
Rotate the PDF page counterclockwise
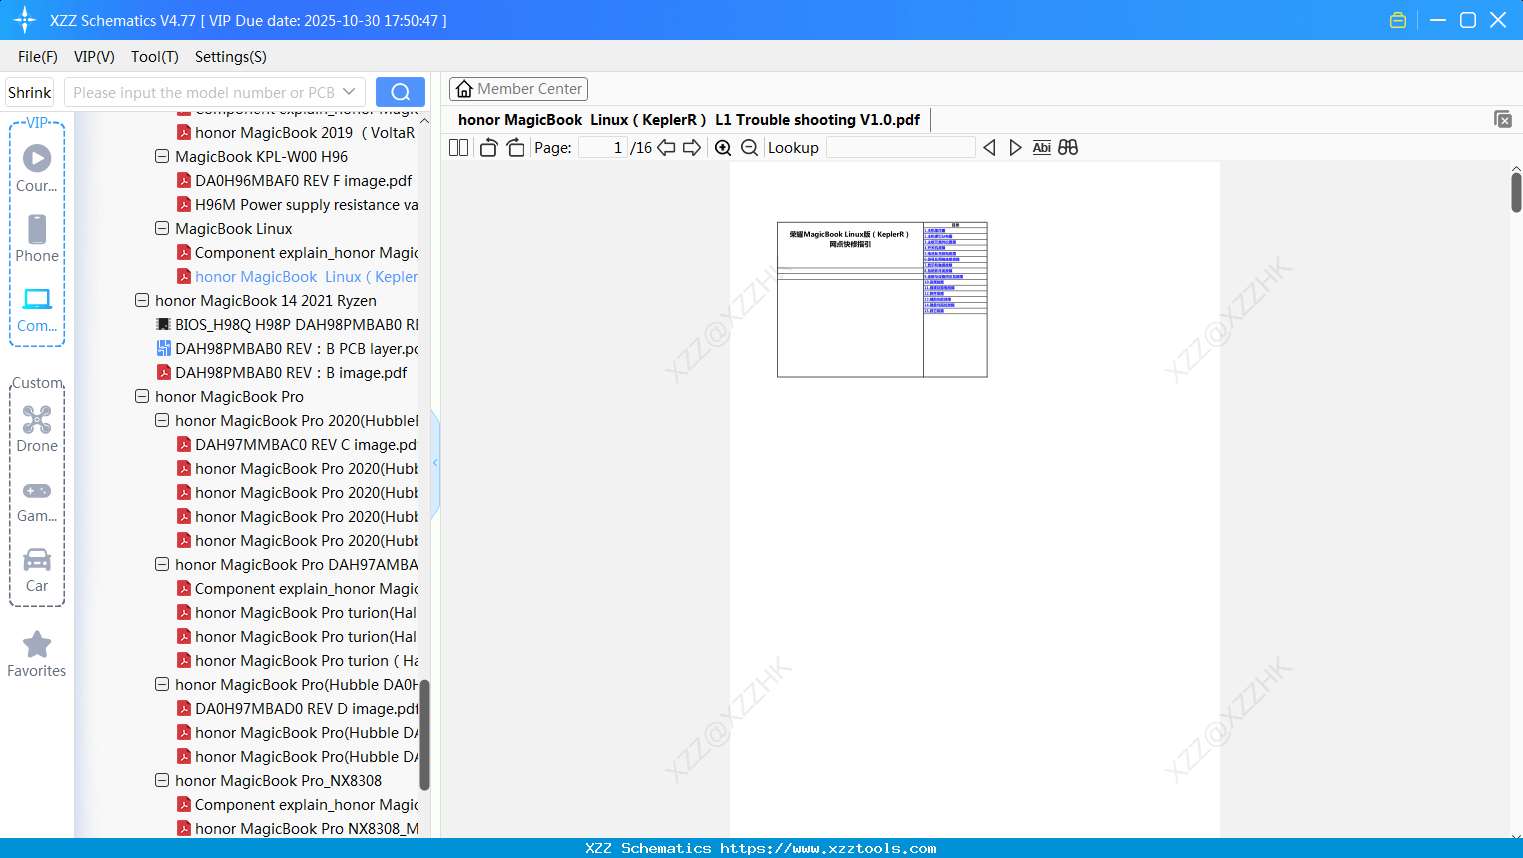(488, 148)
